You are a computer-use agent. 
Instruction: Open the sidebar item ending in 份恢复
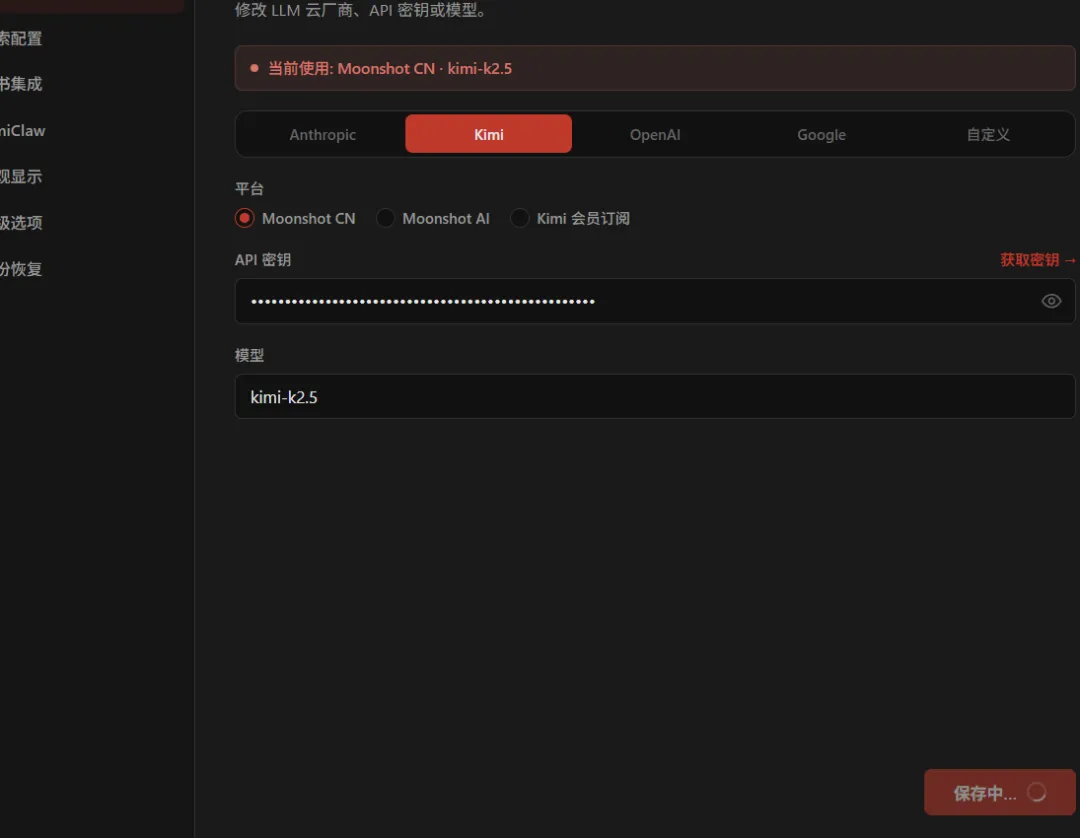point(21,269)
